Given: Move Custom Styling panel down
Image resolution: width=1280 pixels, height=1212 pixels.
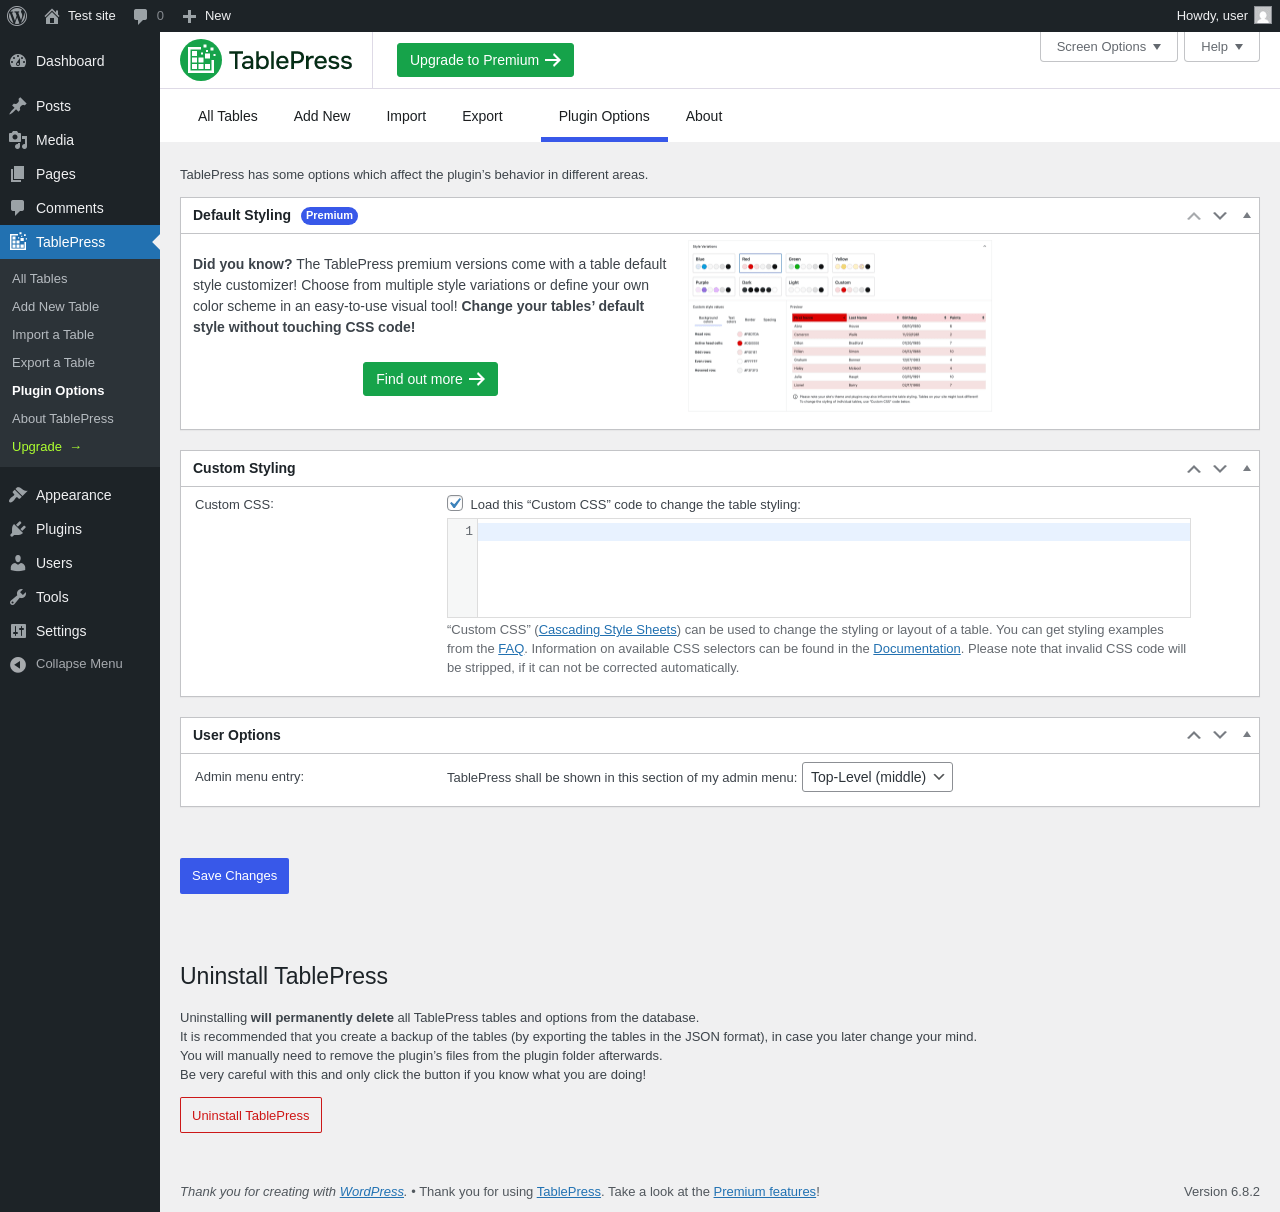Looking at the screenshot, I should point(1220,469).
